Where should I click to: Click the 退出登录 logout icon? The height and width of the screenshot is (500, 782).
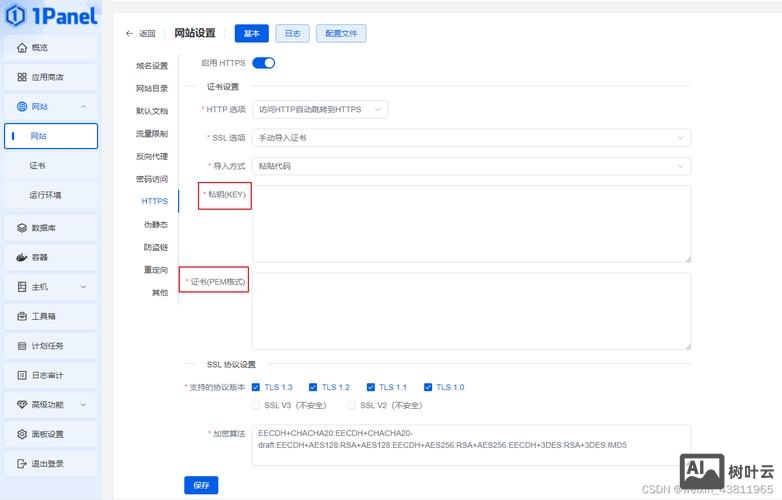tap(21, 464)
